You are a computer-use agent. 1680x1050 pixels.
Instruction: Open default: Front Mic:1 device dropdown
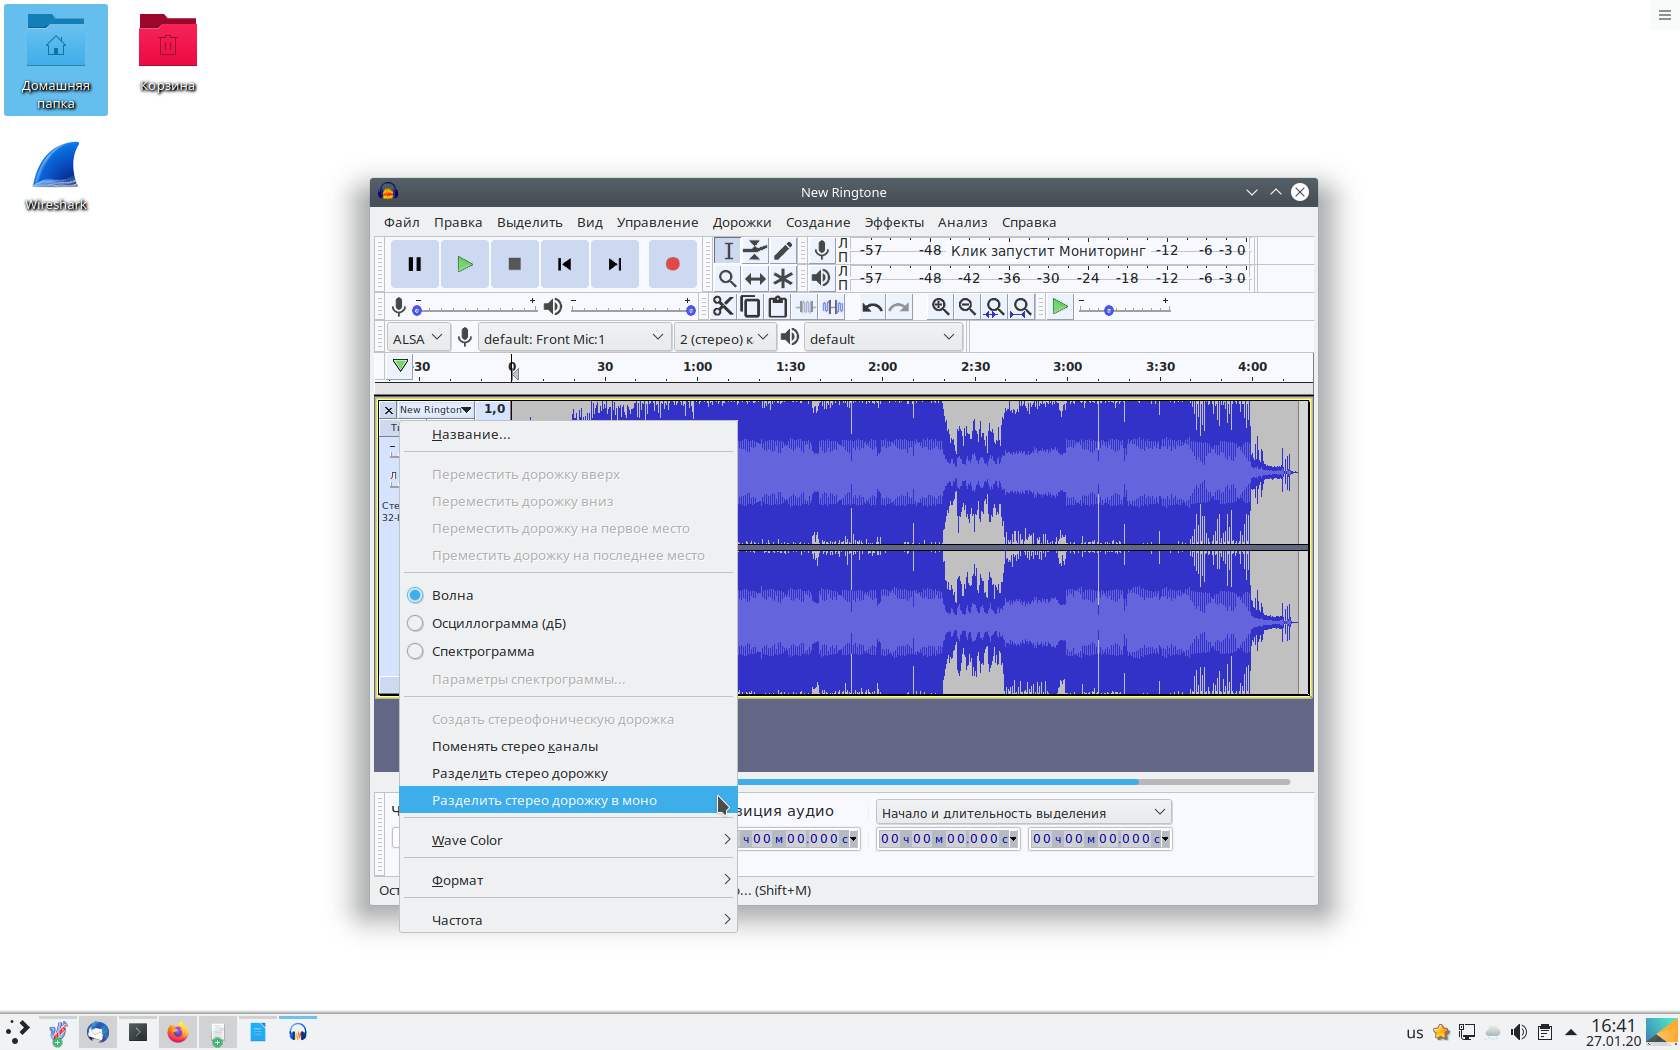click(x=573, y=338)
